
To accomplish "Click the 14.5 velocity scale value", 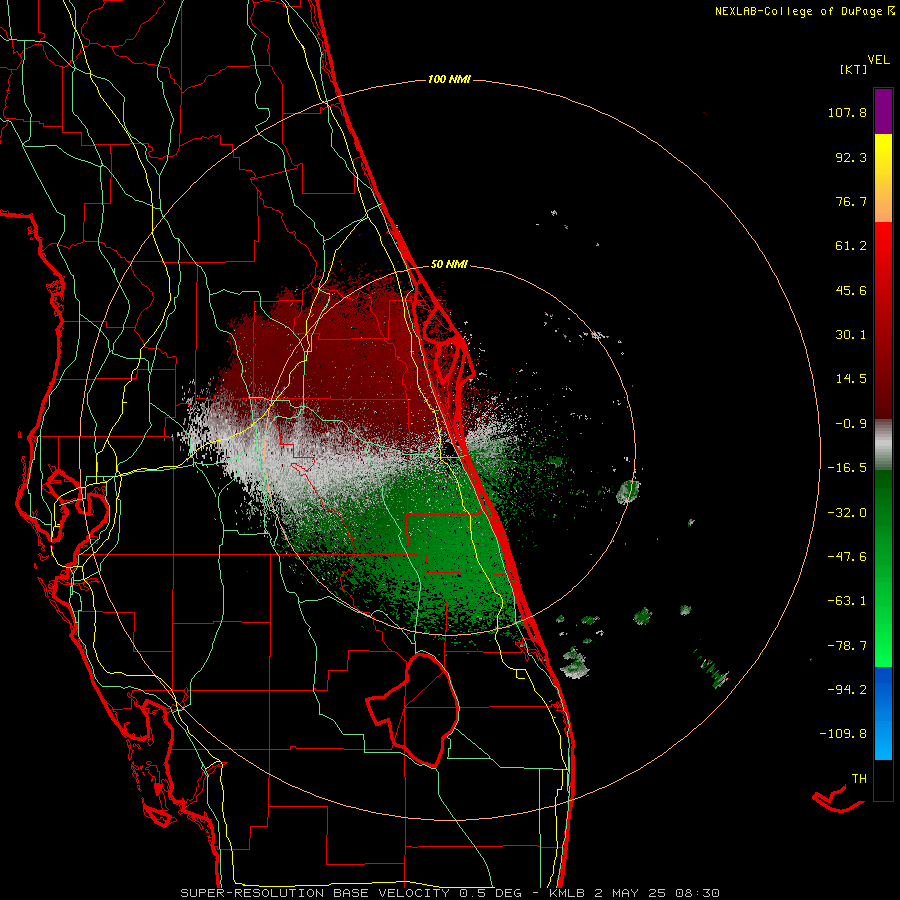I will [851, 379].
